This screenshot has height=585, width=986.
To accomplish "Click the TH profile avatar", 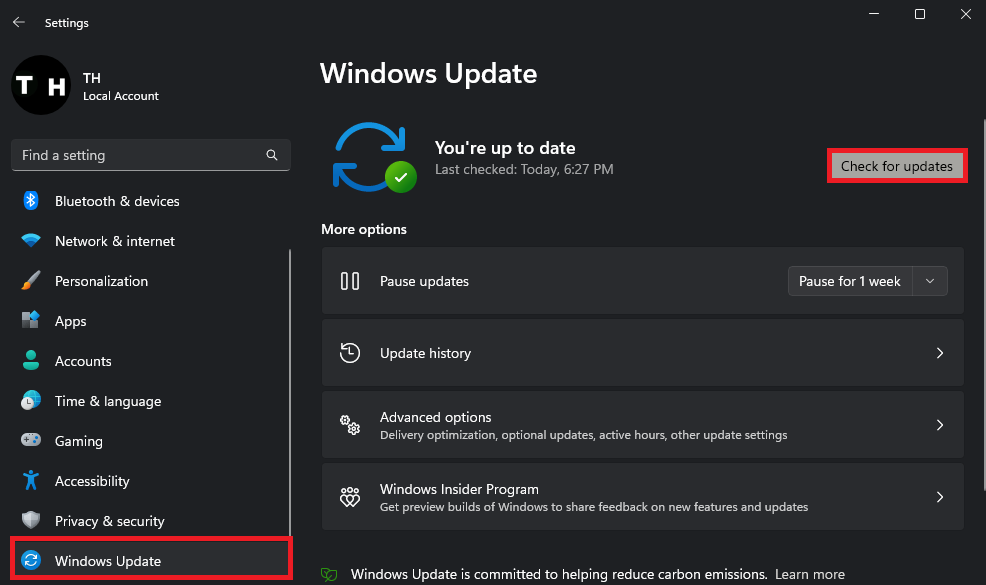I will tap(41, 85).
